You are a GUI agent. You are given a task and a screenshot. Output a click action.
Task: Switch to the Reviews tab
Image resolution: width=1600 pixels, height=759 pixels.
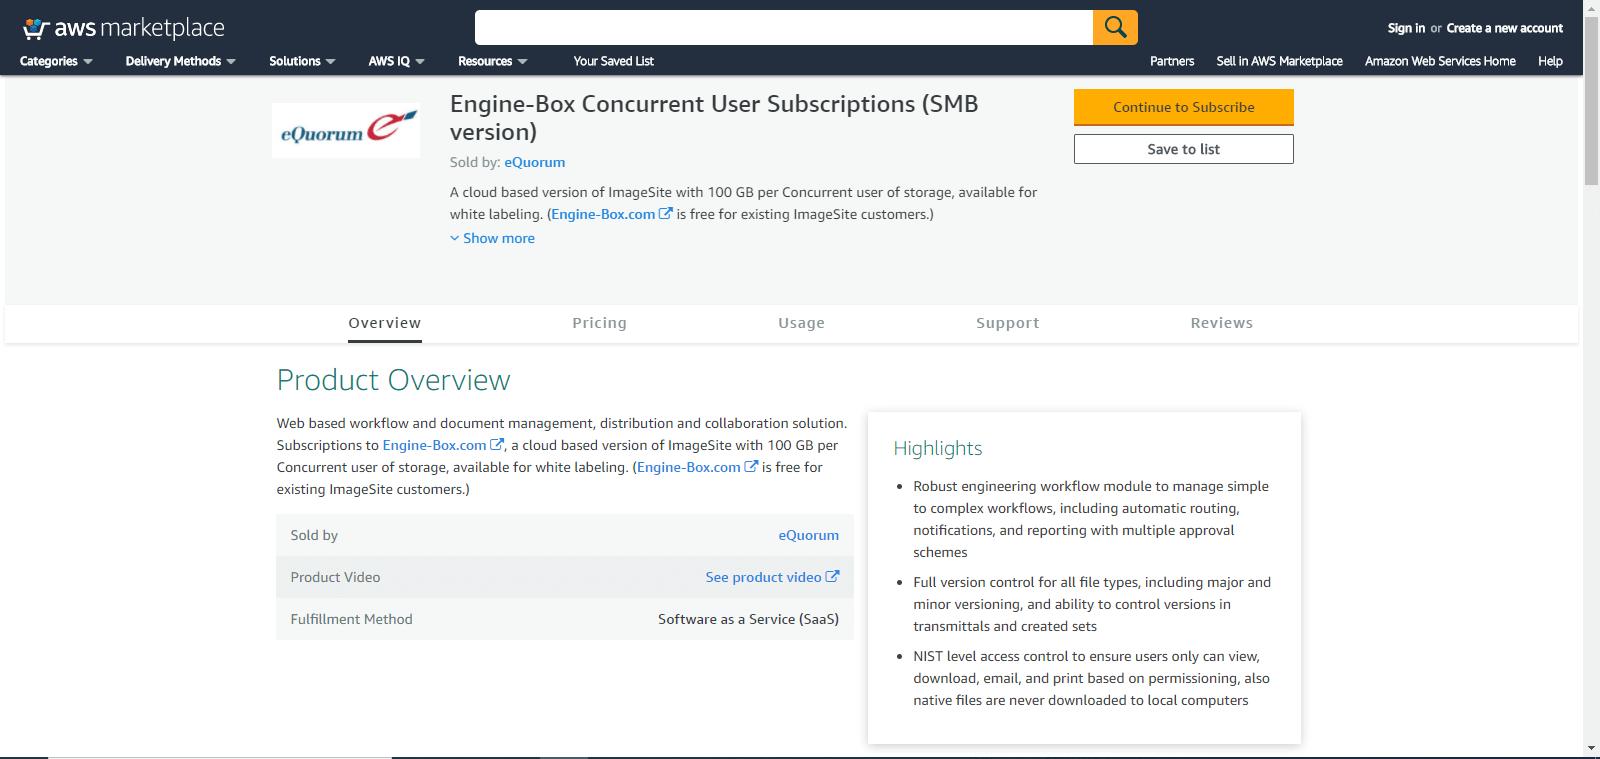1221,323
